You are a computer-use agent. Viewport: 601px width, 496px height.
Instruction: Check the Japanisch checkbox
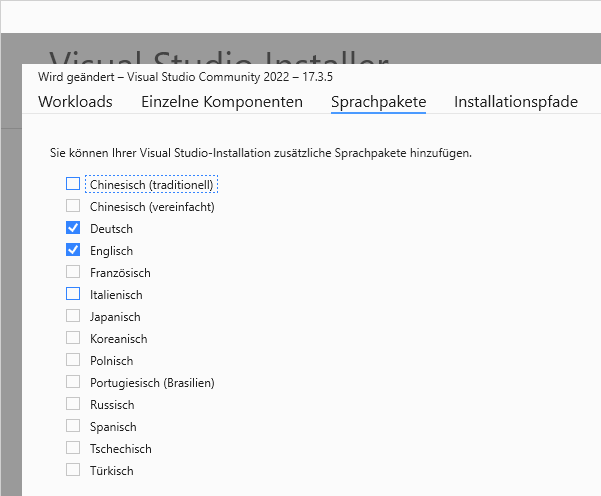coord(73,316)
